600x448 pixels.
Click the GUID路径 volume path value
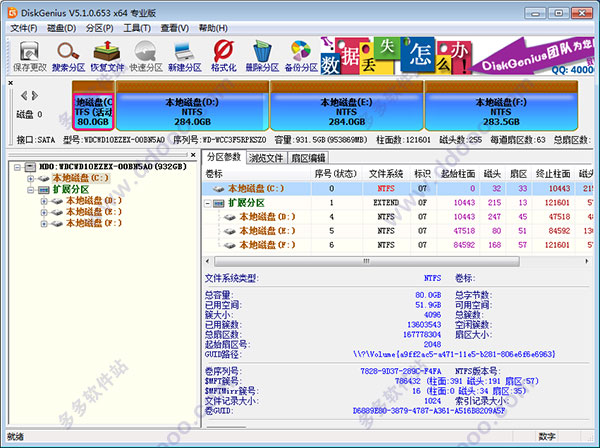click(x=454, y=355)
